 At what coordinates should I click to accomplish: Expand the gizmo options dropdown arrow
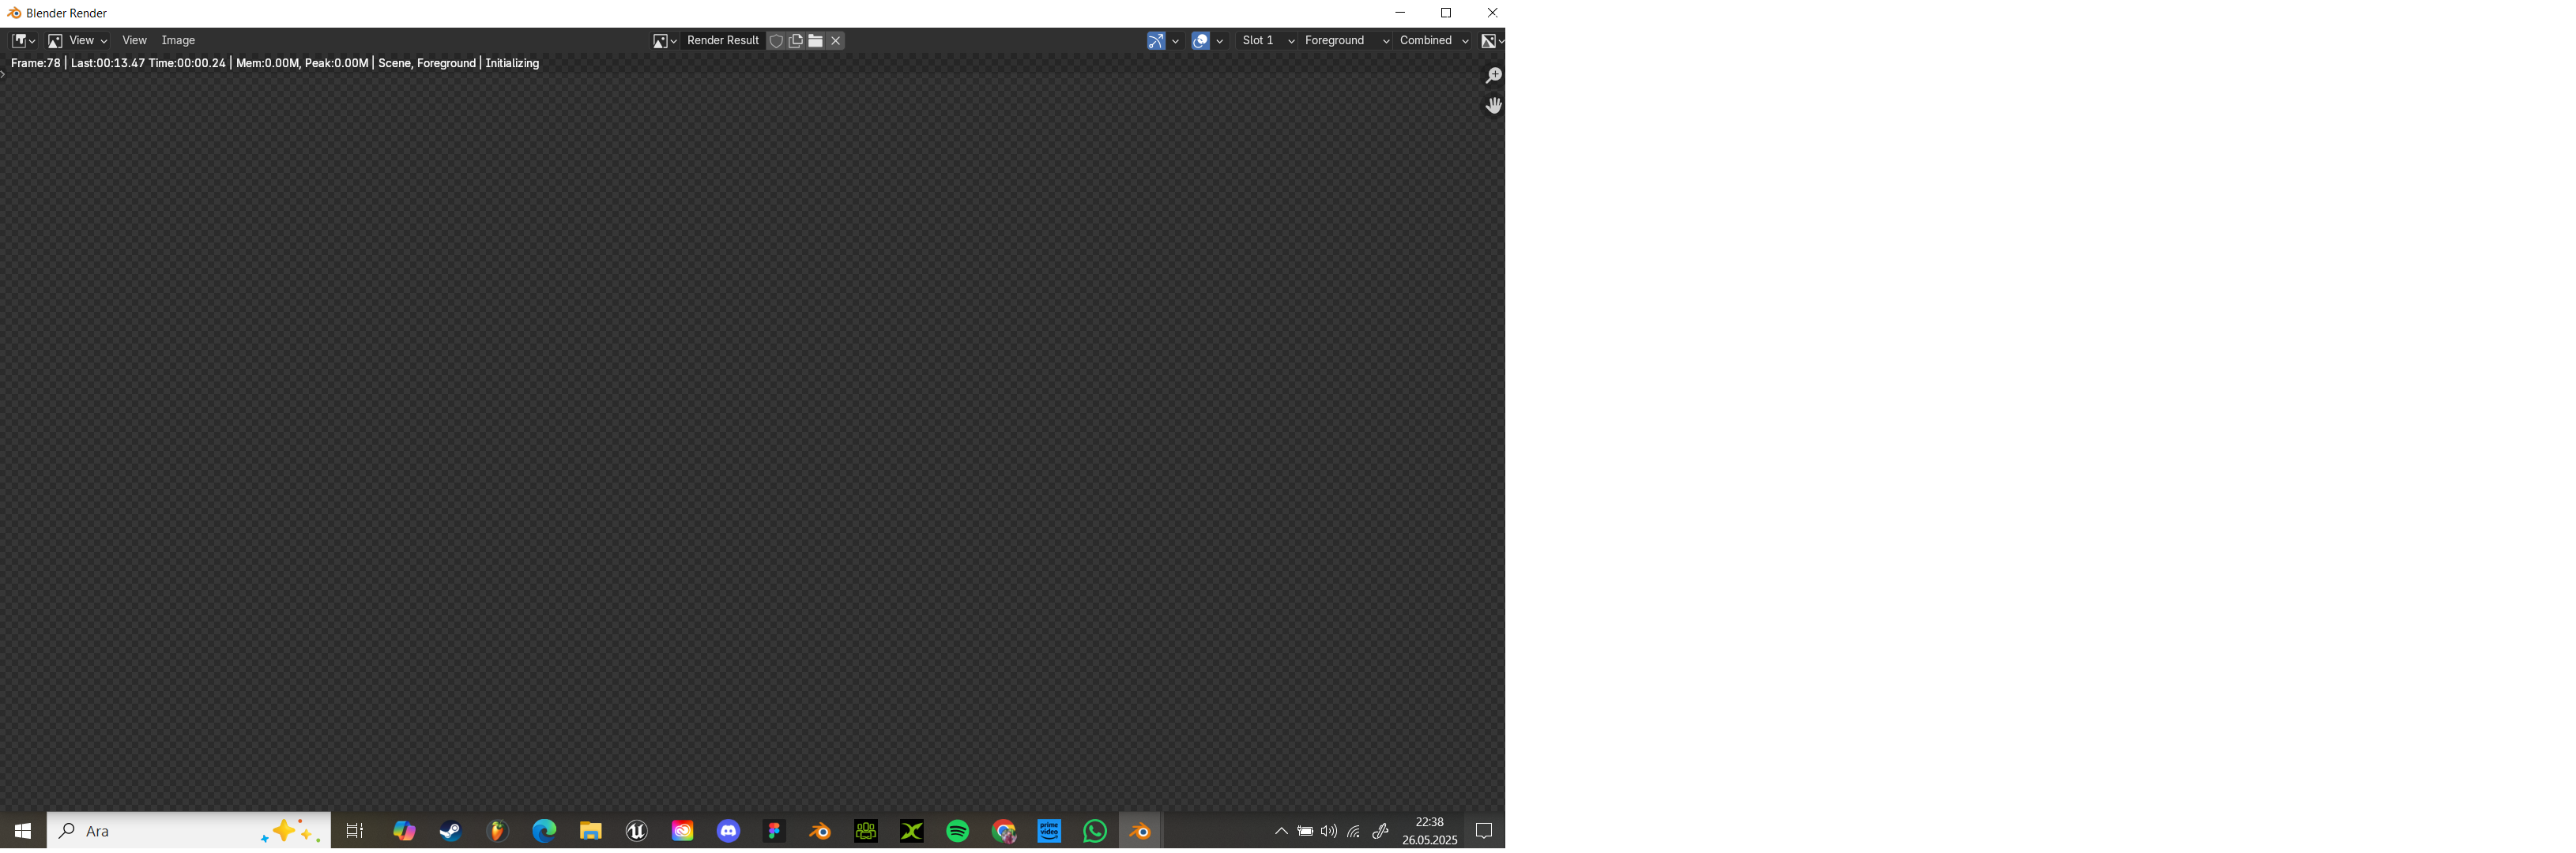(1176, 41)
